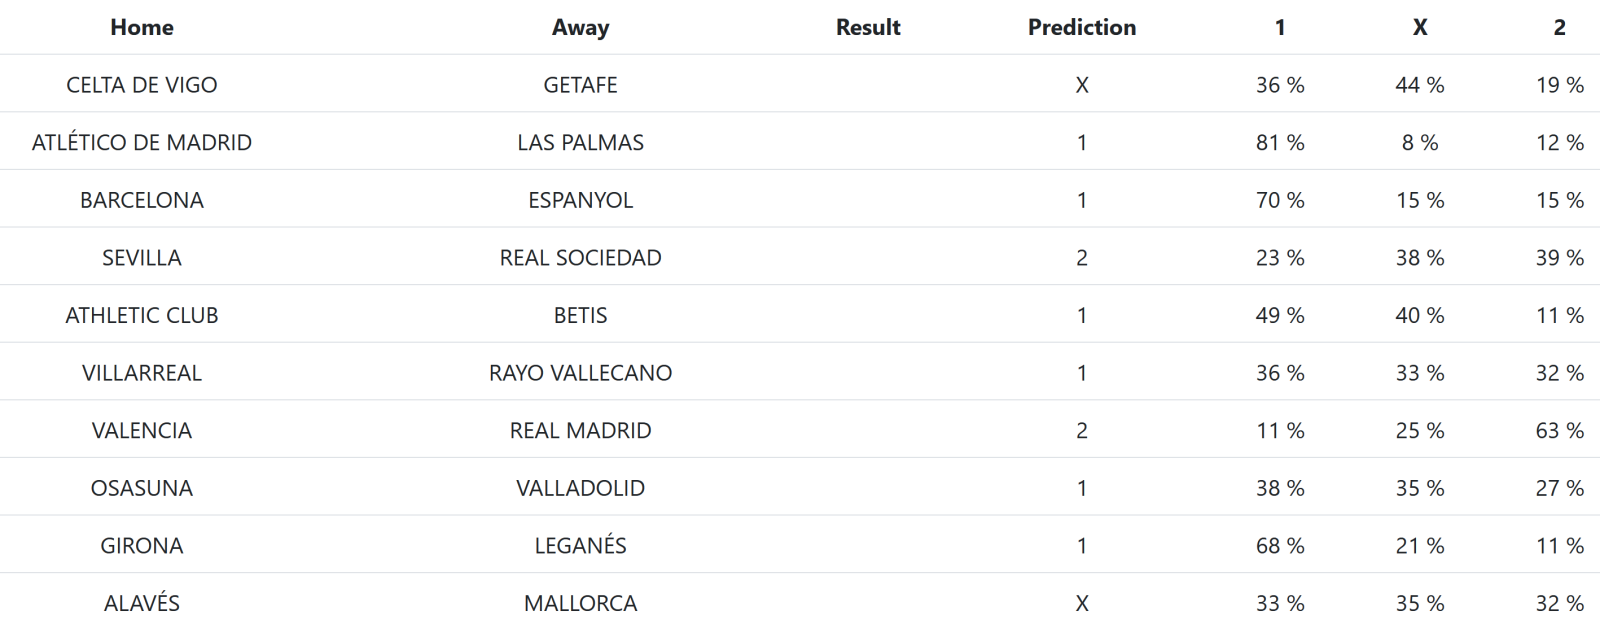This screenshot has height=624, width=1600.
Task: Click REAL MADRID in the Away column
Action: (x=580, y=431)
